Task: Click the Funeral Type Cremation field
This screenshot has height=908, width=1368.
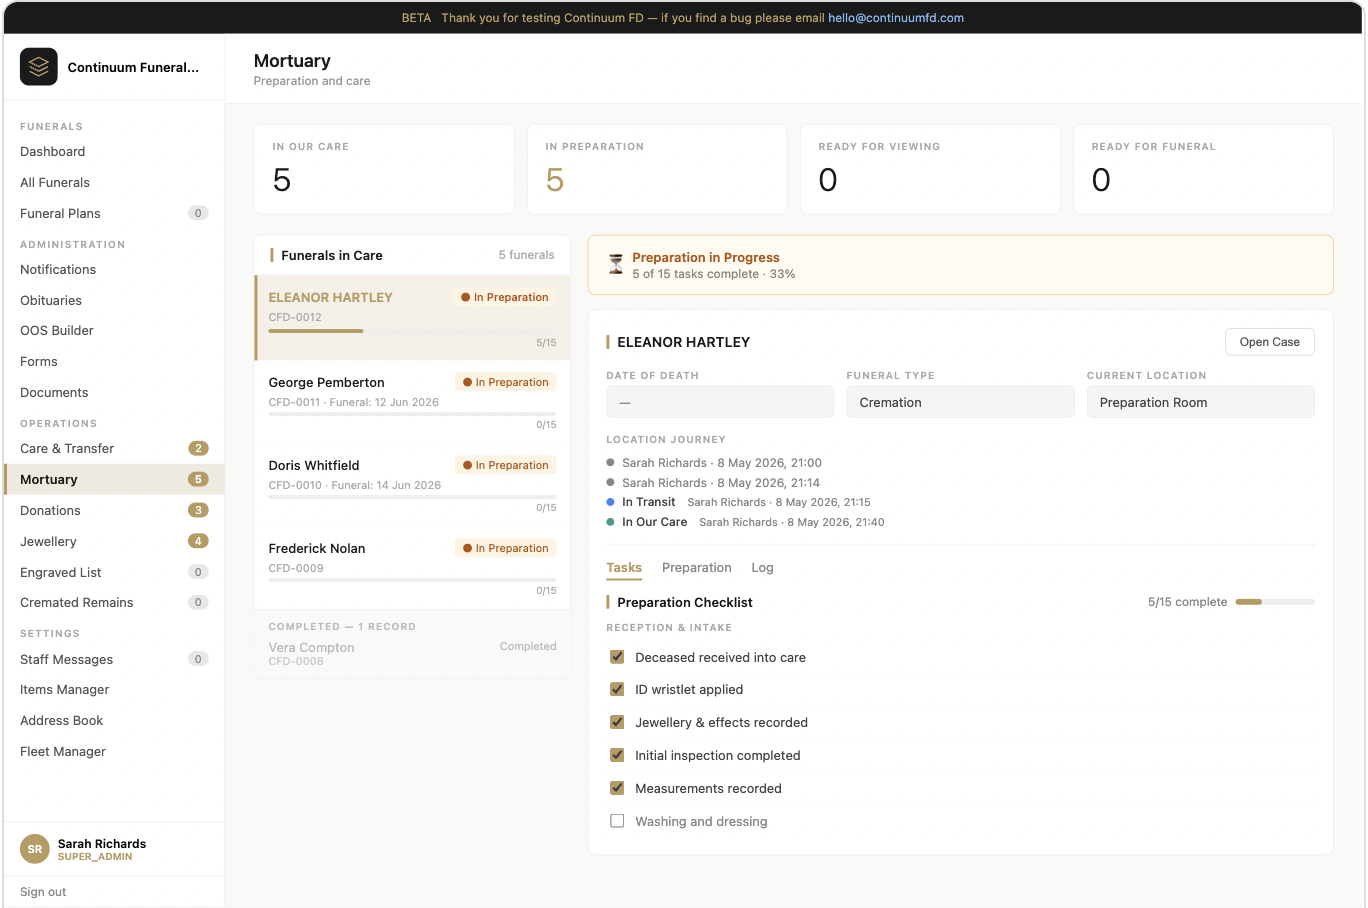Action: [x=960, y=402]
